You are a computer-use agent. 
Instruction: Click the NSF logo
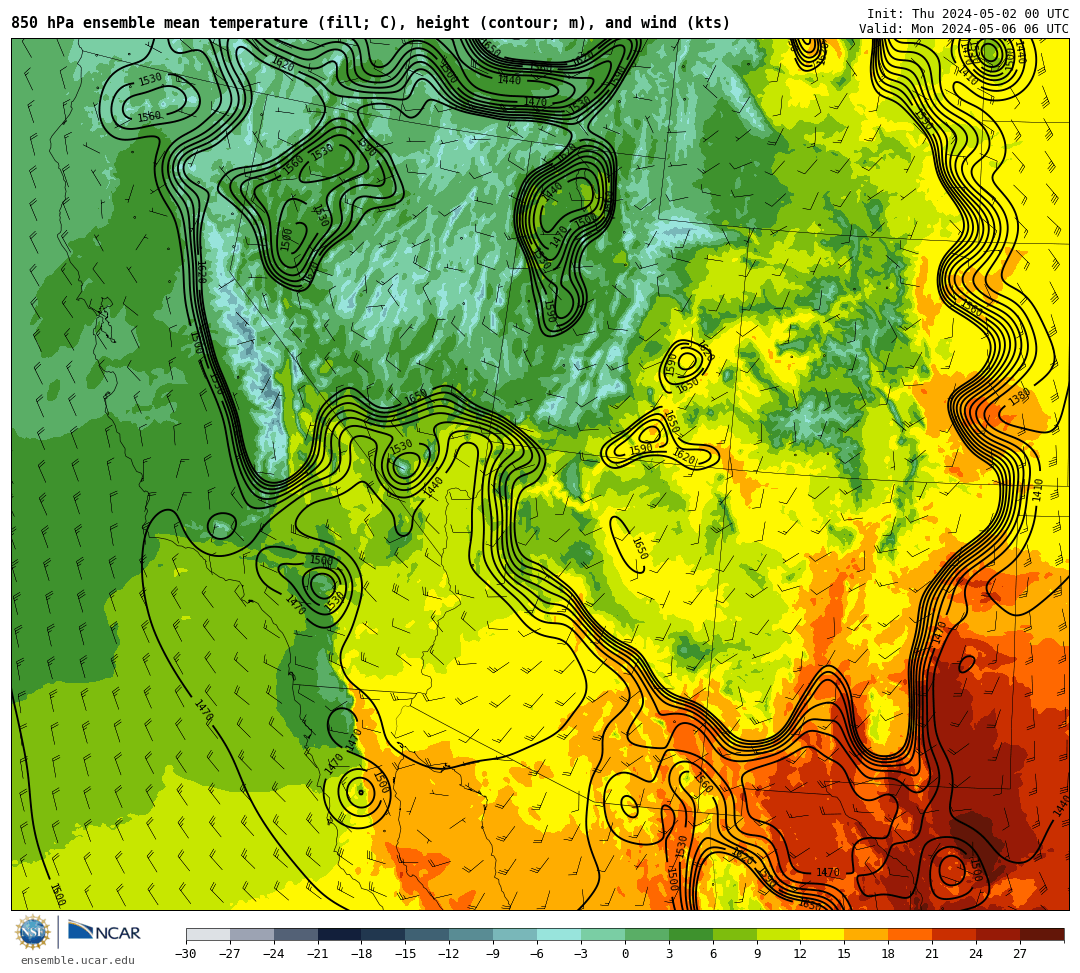point(32,932)
